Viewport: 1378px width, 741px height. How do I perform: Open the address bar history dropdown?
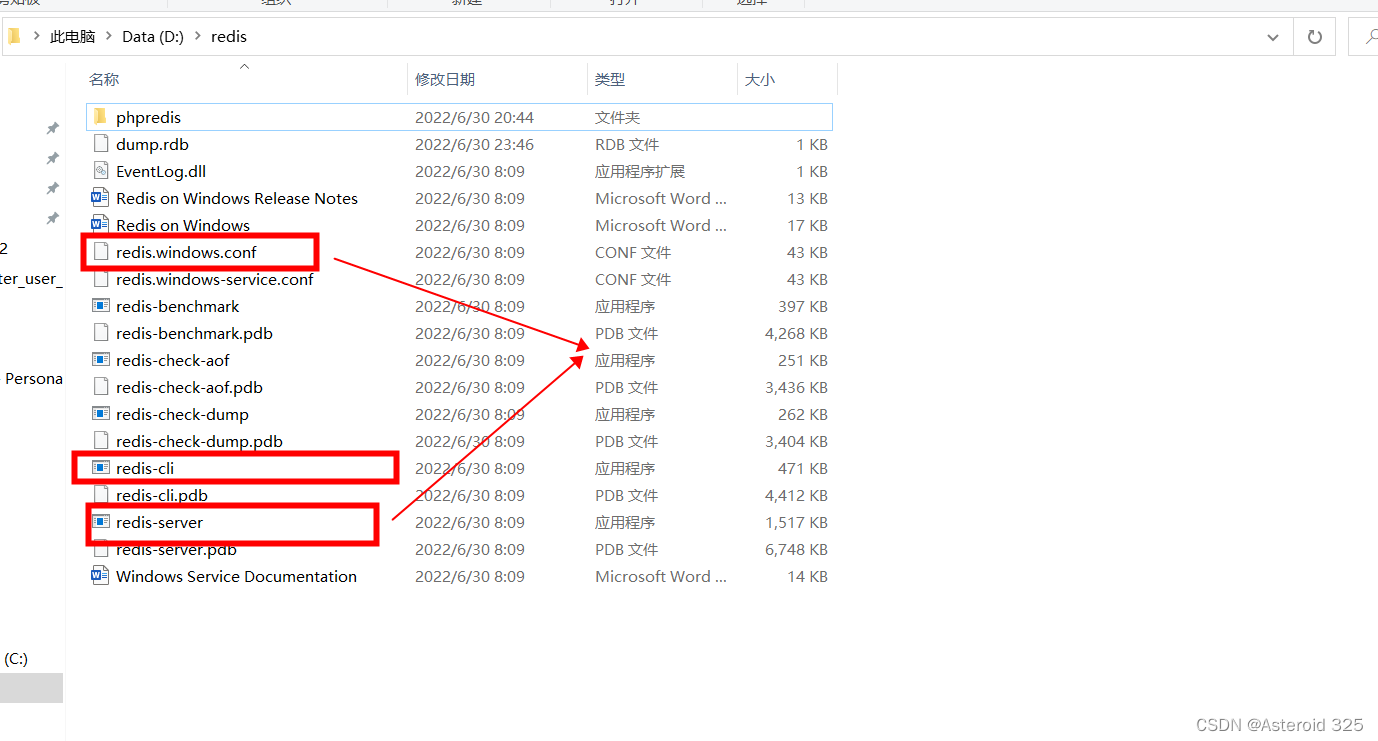pyautogui.click(x=1273, y=37)
